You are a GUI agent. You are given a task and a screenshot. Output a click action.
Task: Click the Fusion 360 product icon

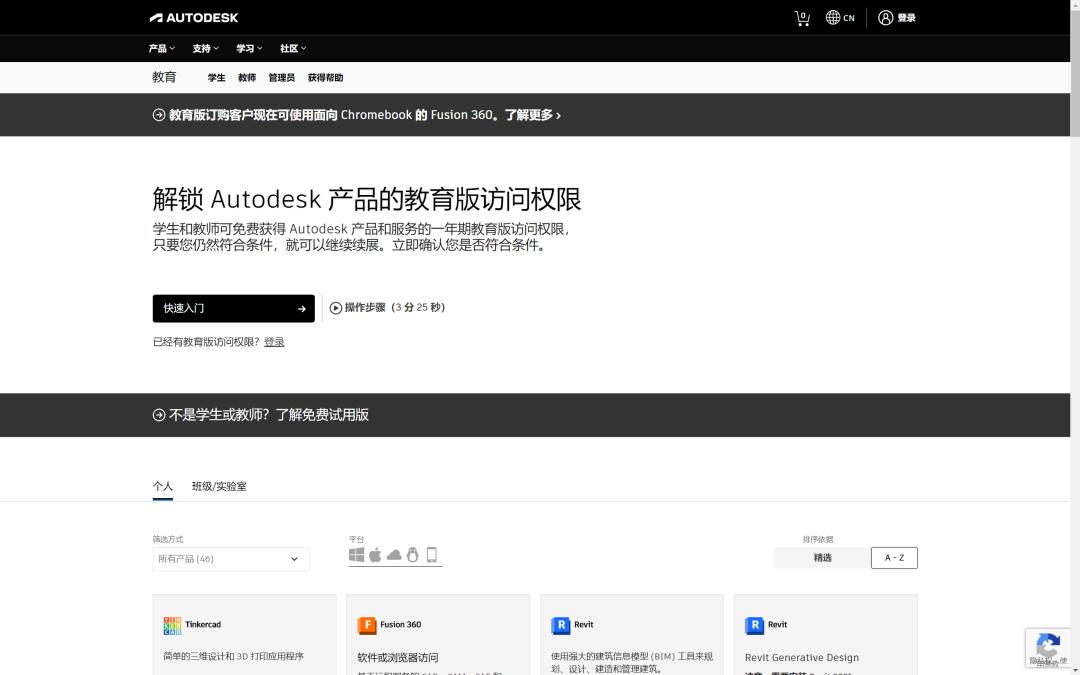tap(368, 625)
